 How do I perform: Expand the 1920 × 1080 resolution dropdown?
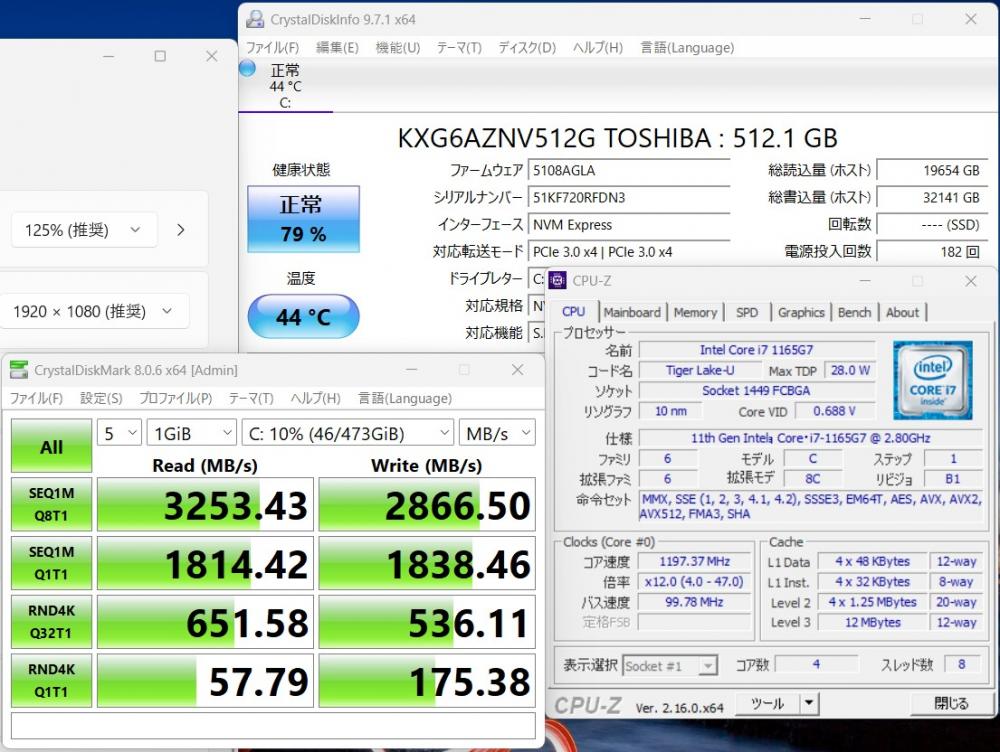tap(94, 311)
